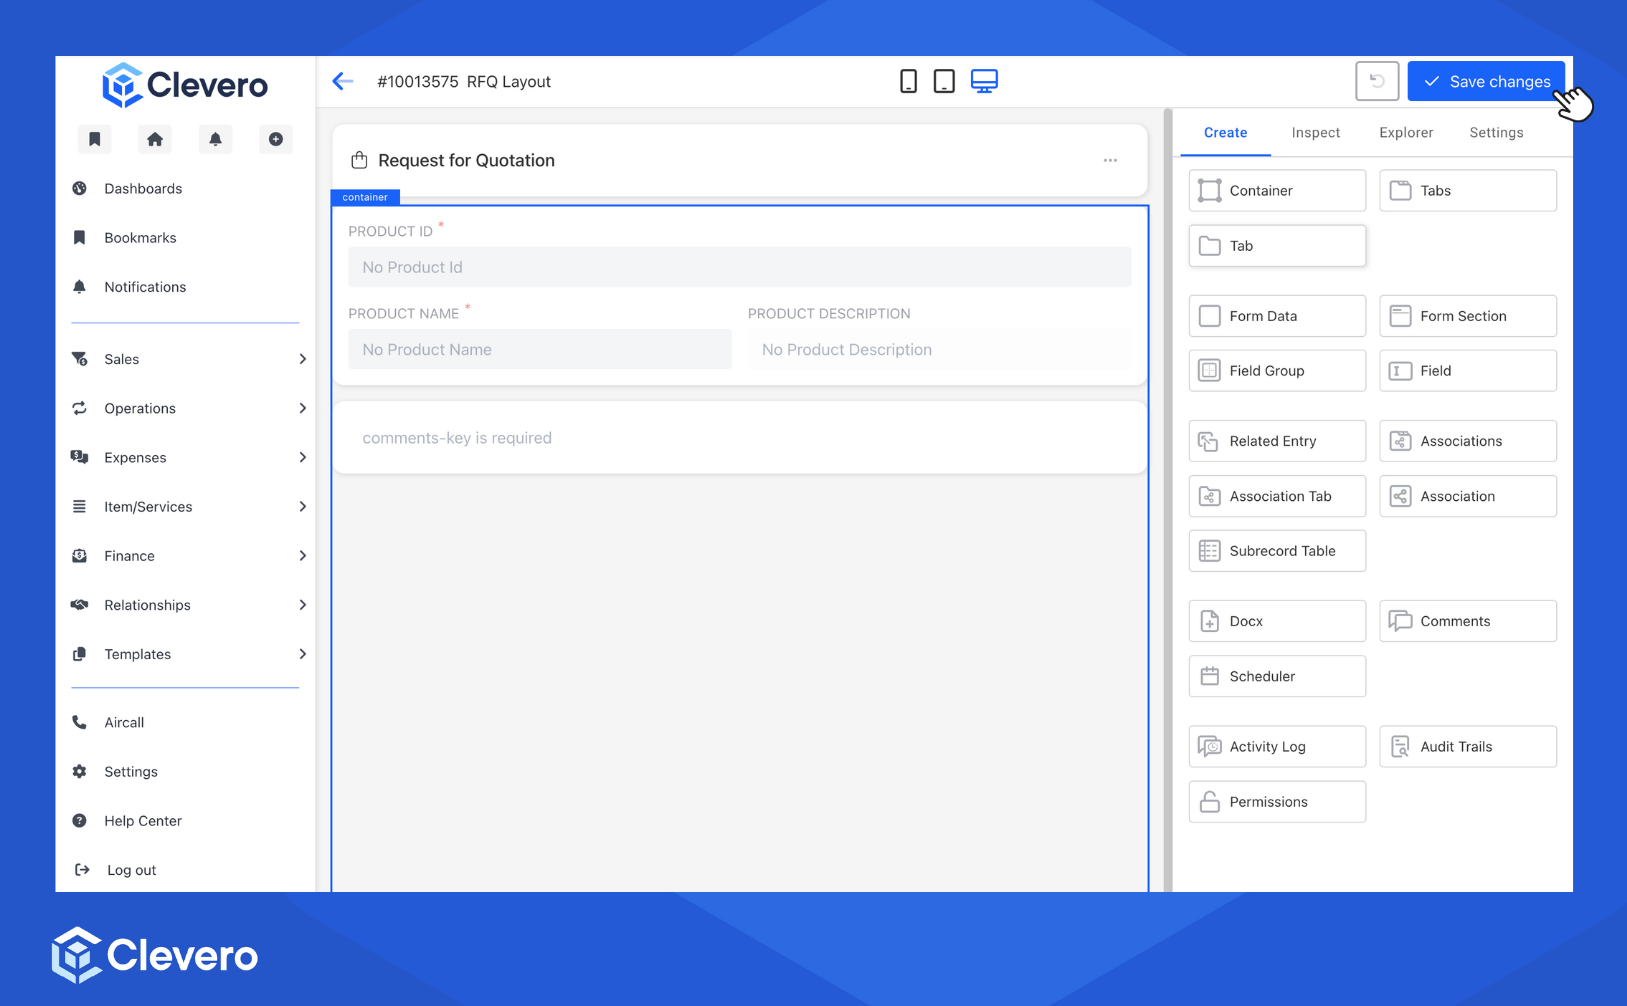Add a Tabs component

pos(1468,191)
